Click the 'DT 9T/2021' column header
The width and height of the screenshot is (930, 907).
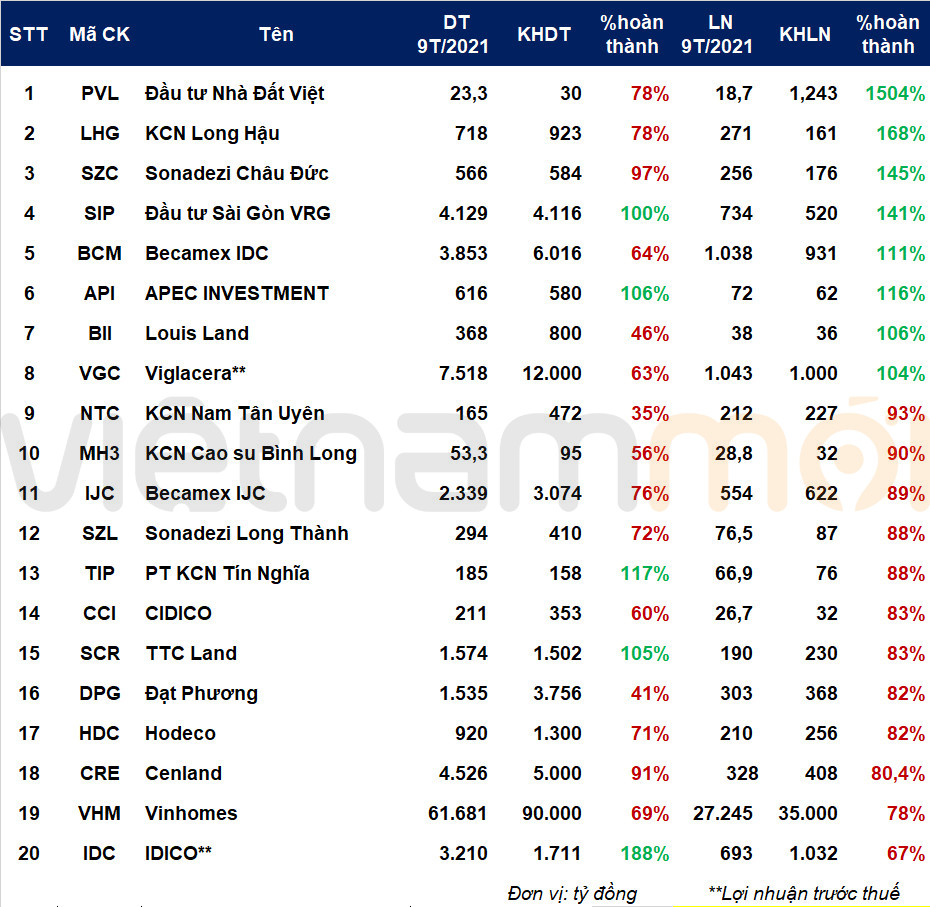(x=453, y=34)
